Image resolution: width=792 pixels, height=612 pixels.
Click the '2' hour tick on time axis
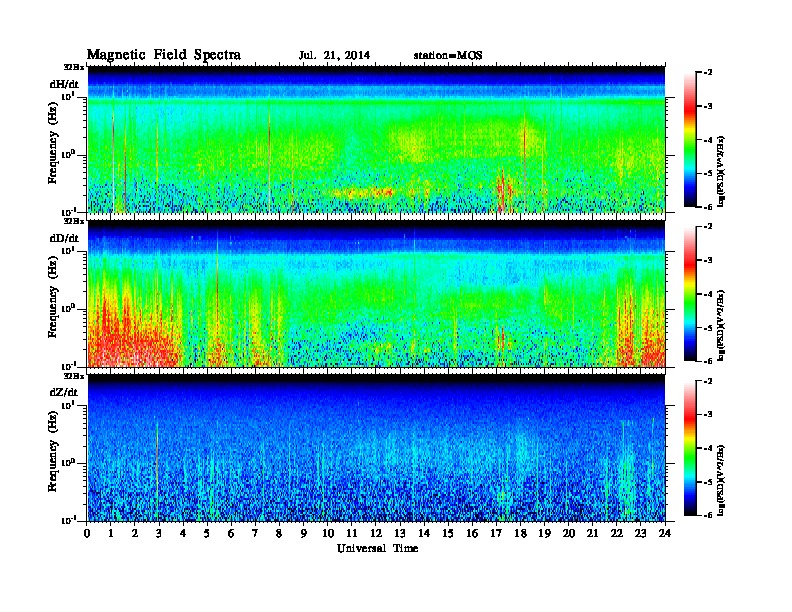point(135,534)
